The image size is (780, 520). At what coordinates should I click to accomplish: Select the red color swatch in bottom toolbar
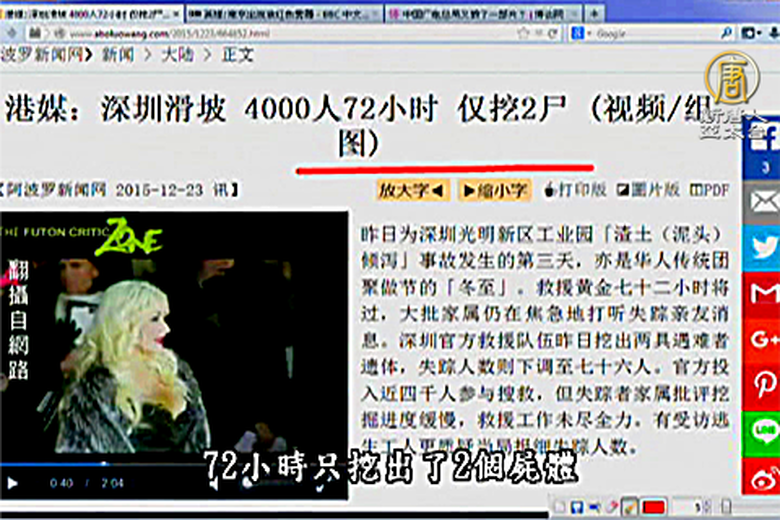pyautogui.click(x=654, y=506)
